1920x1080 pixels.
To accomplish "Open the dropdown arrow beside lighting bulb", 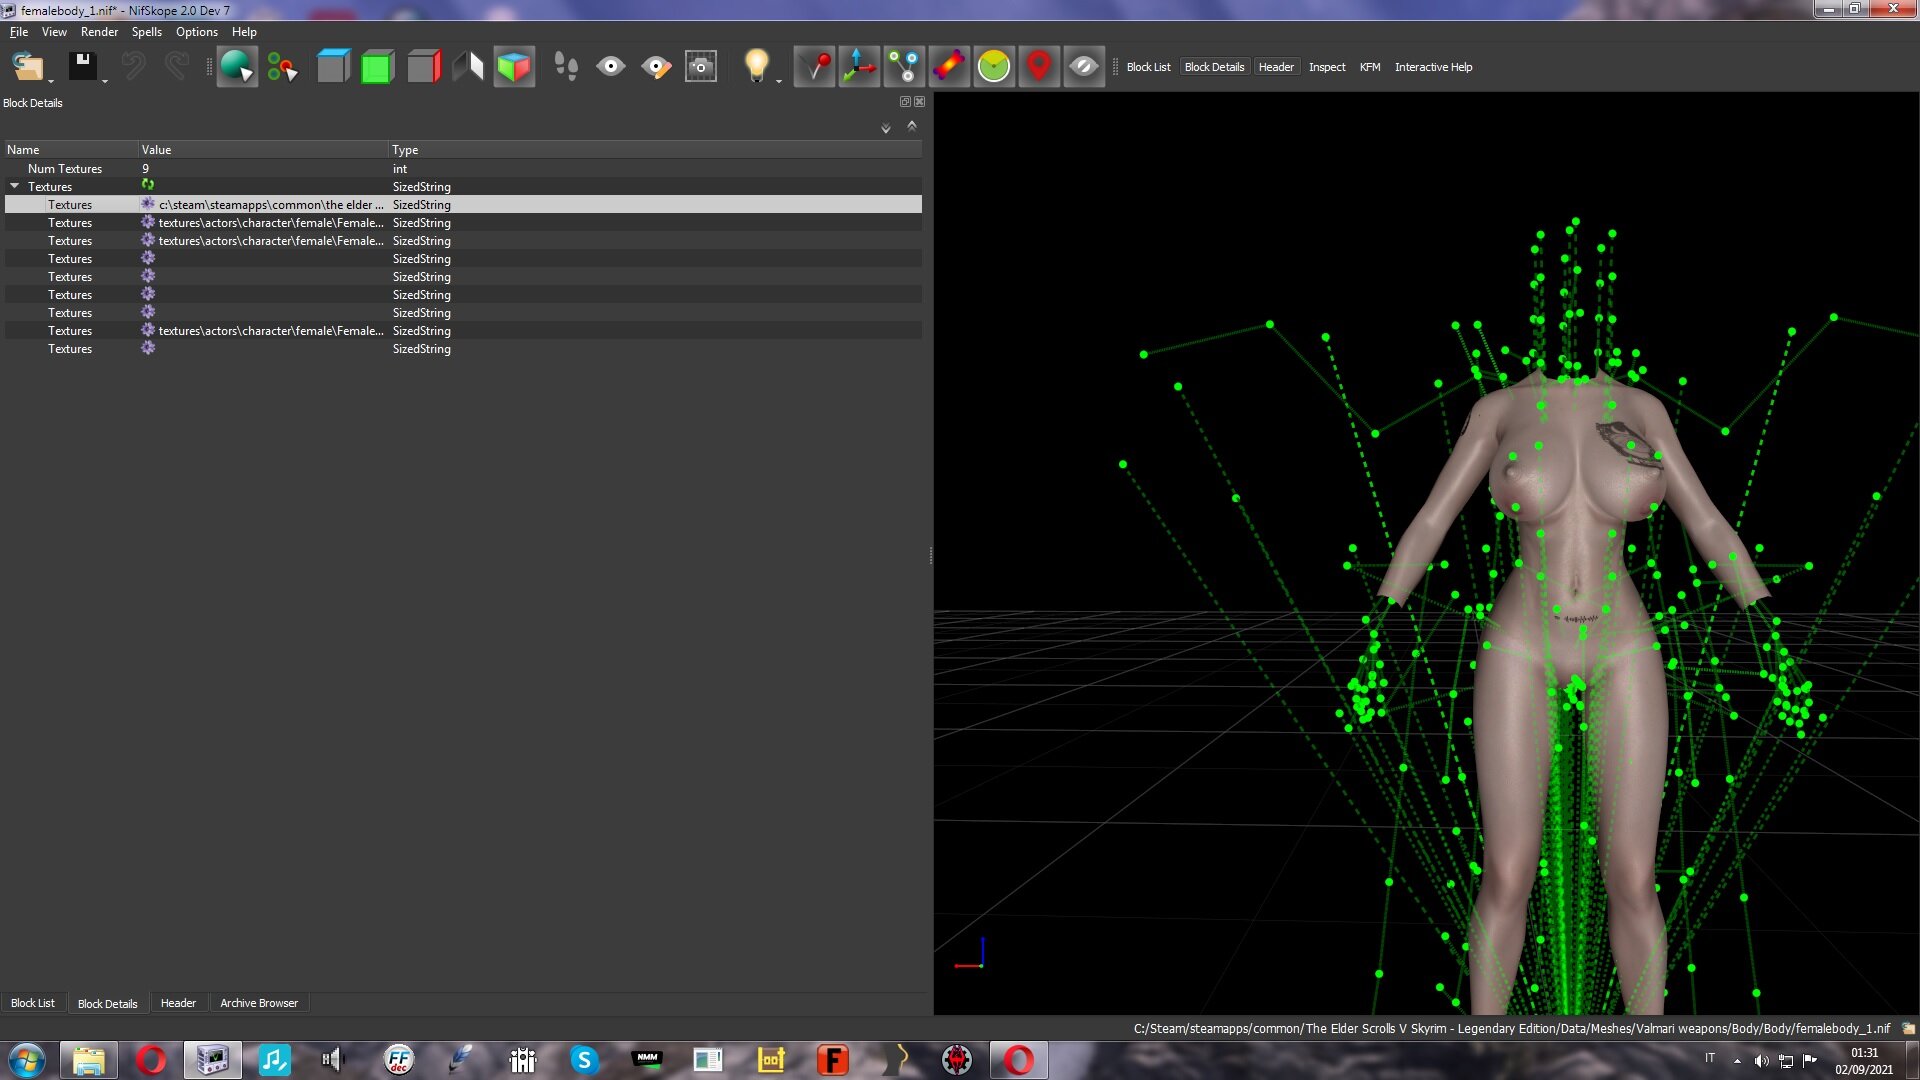I will 779,80.
